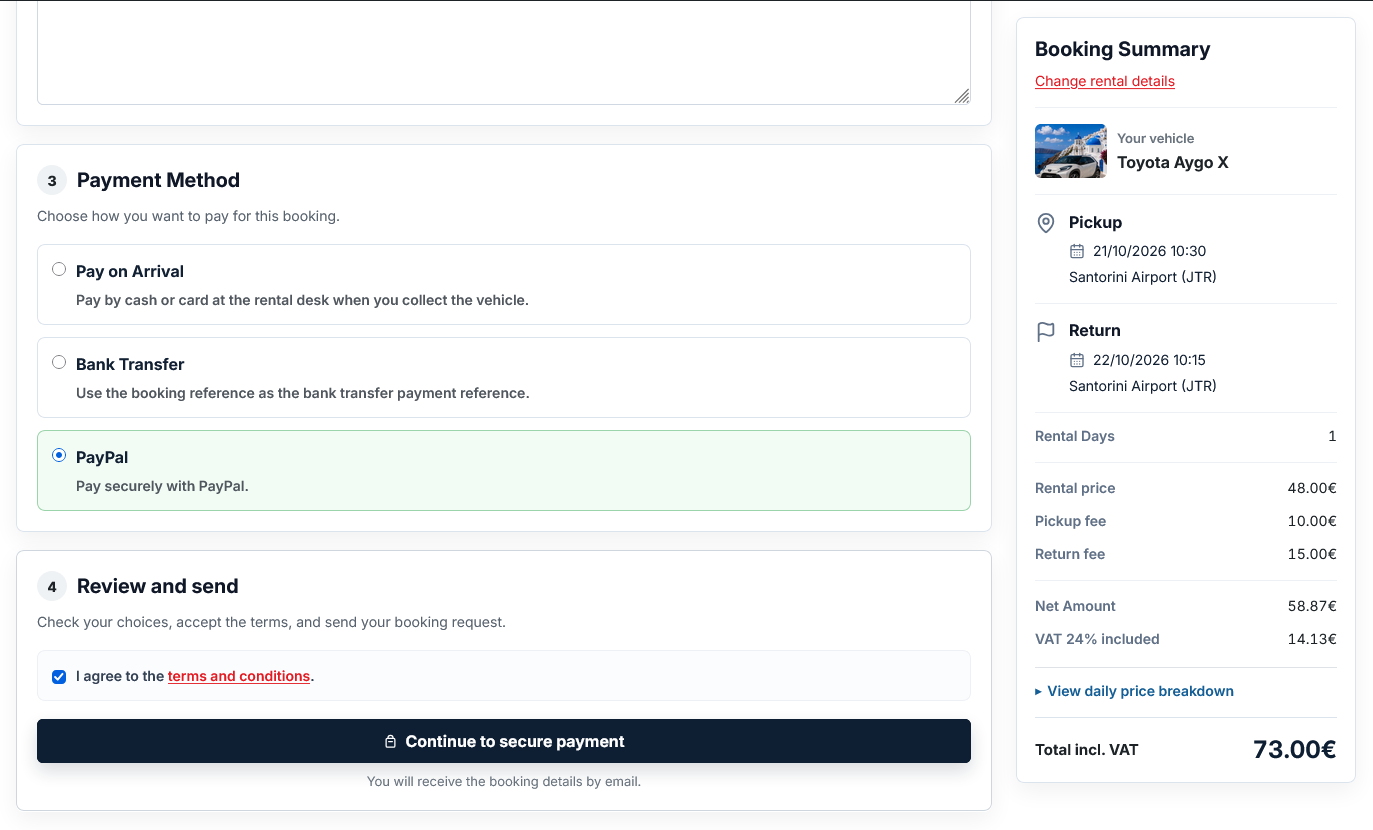The width and height of the screenshot is (1373, 830).
Task: Select the Bank Transfer radio button
Action: tap(59, 363)
